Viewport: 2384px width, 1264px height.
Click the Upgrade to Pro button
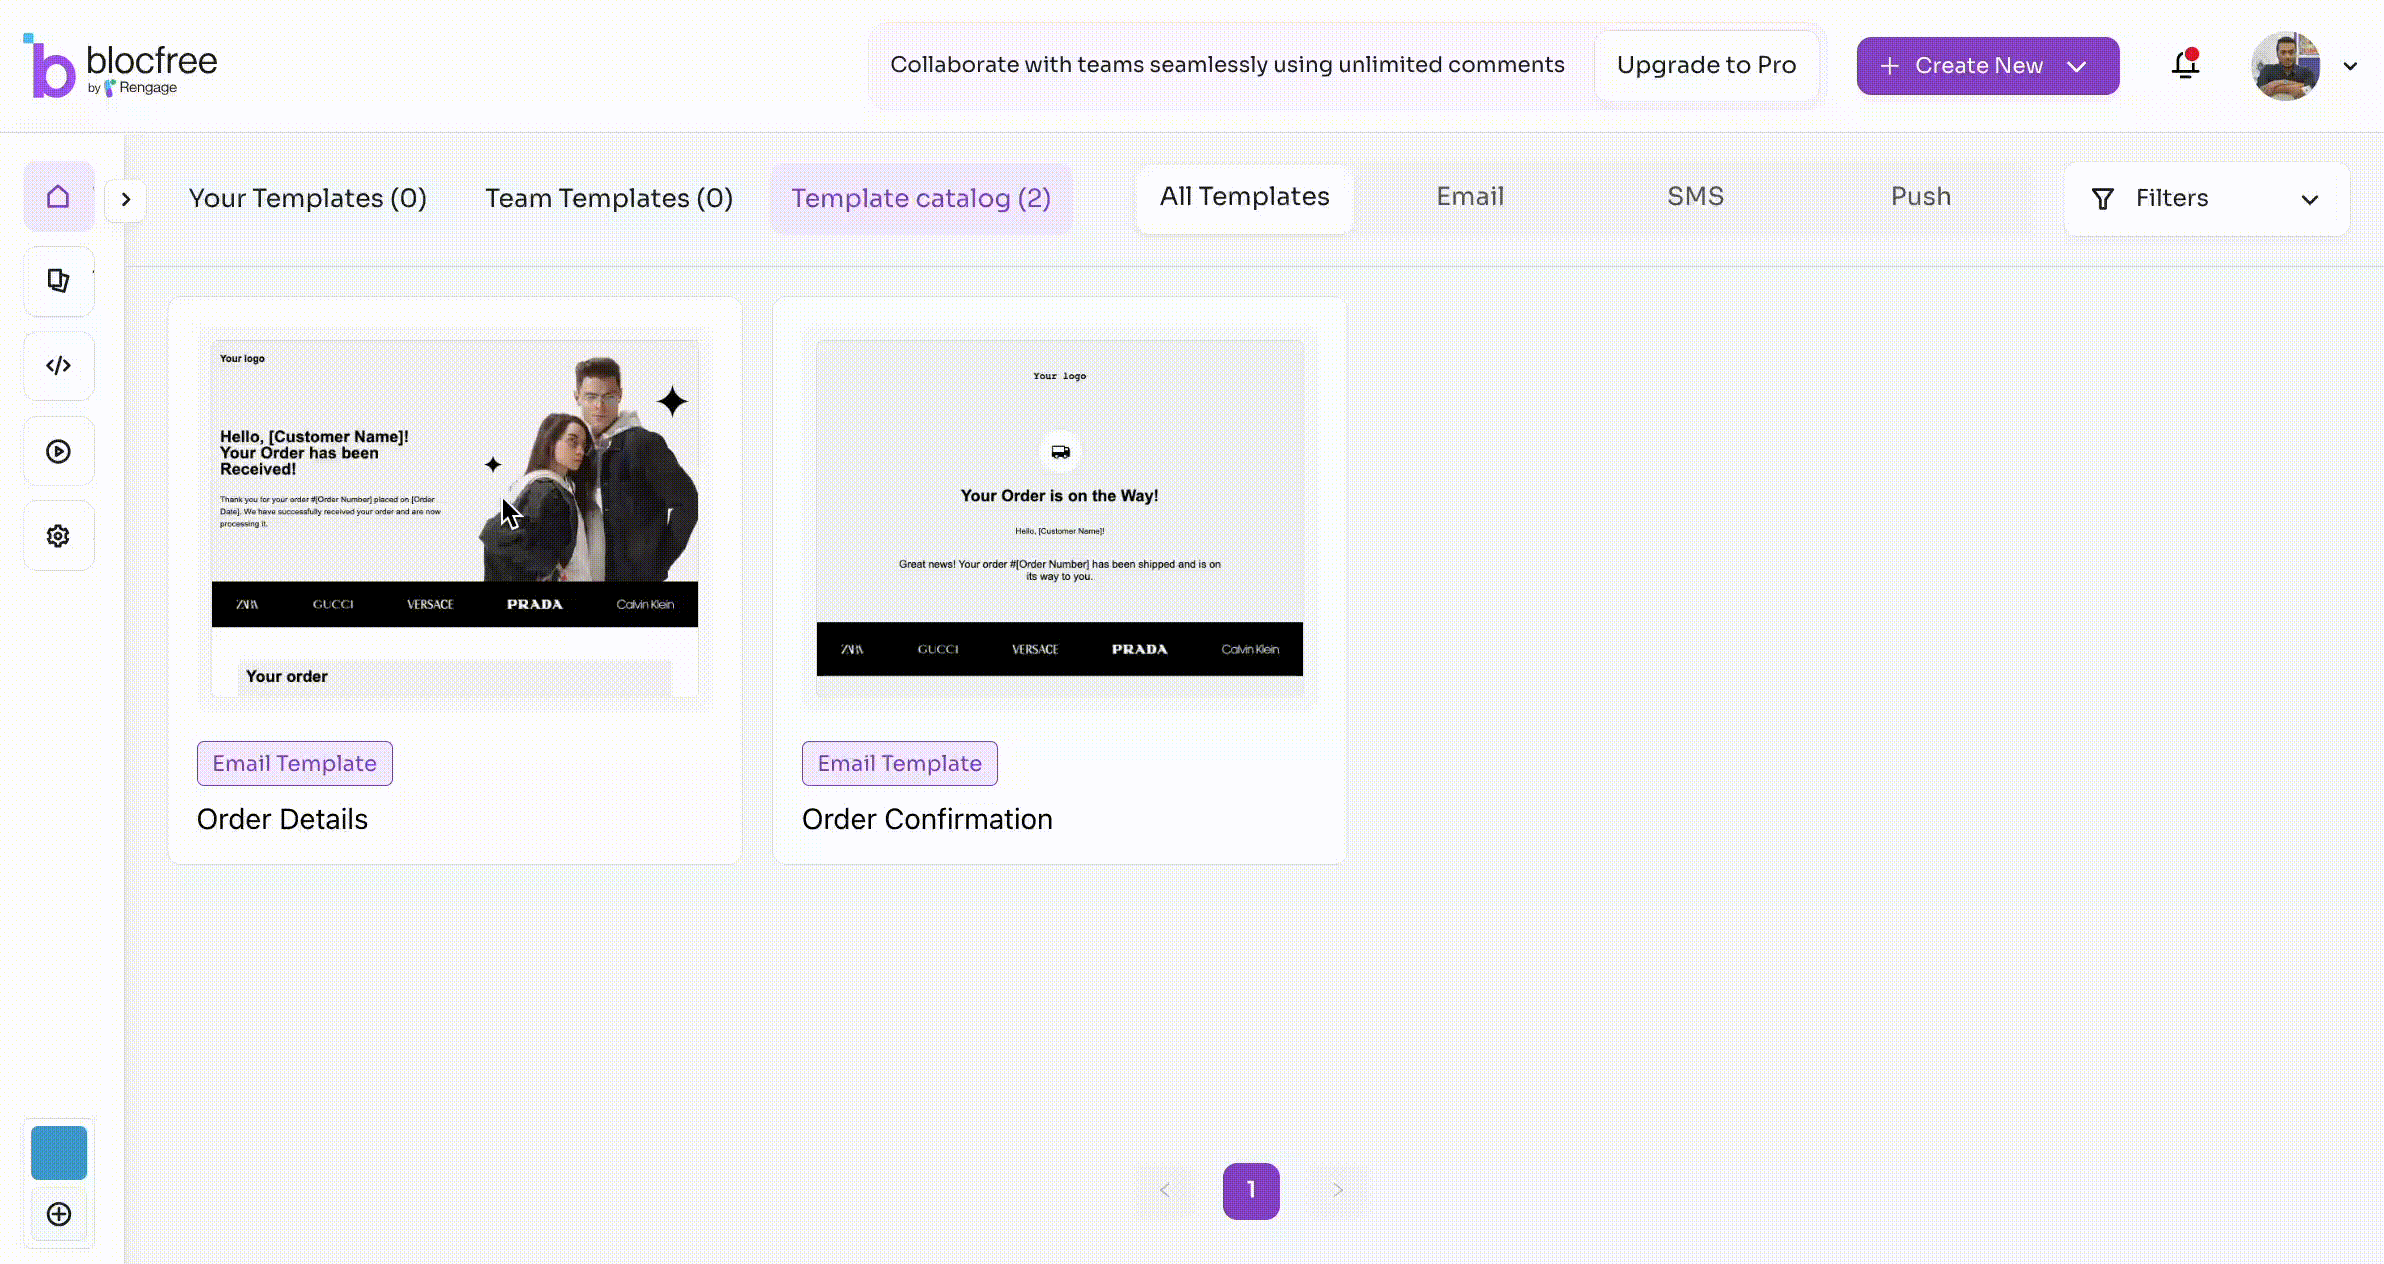pyautogui.click(x=1706, y=65)
